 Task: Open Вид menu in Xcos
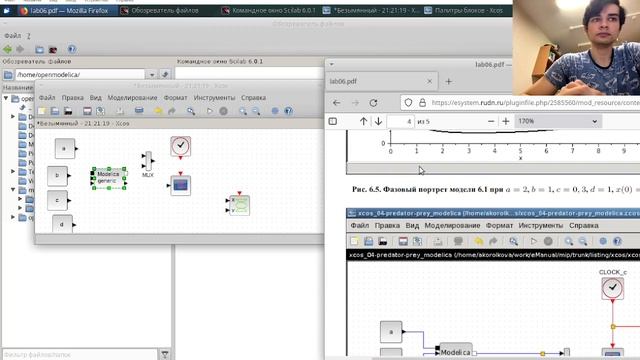96,98
